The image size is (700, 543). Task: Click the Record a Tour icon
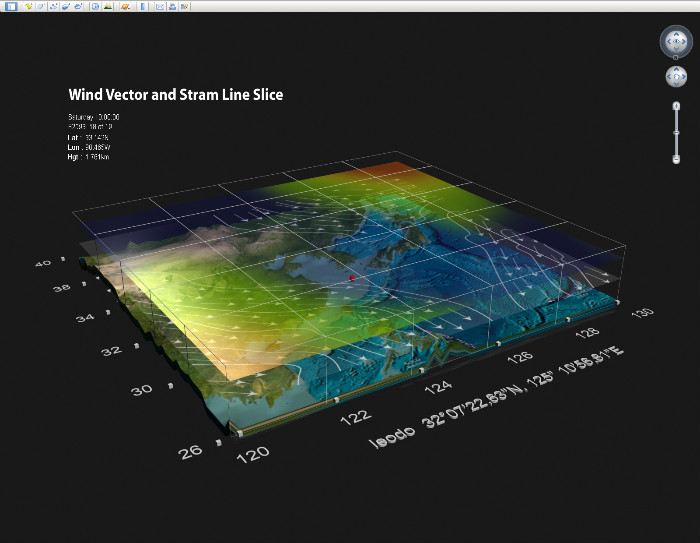point(78,6)
